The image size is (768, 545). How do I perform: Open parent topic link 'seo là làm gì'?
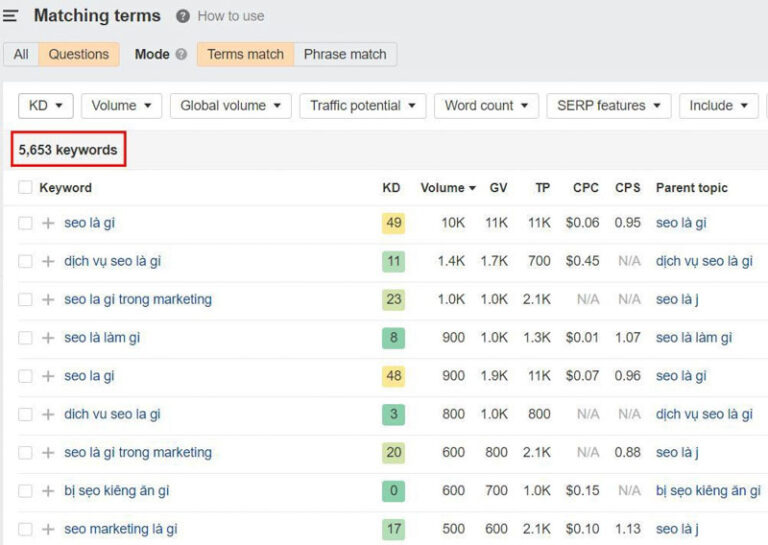[693, 338]
